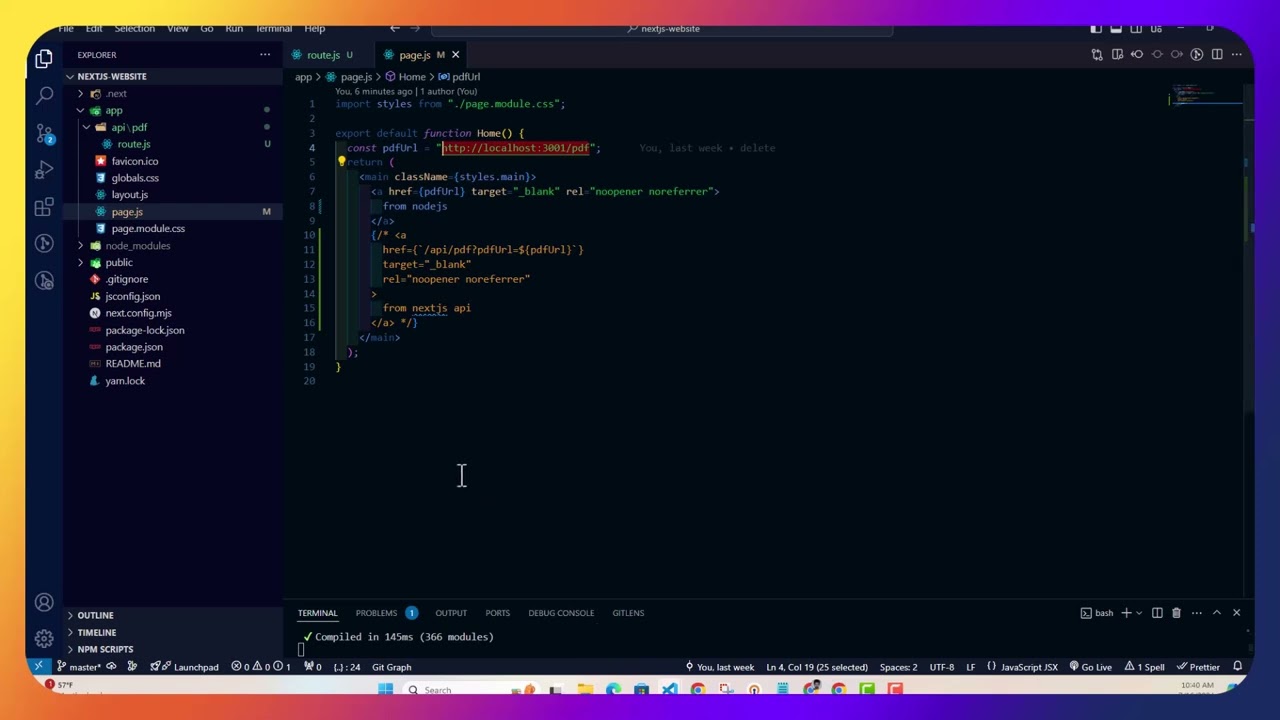The height and width of the screenshot is (720, 1280).
Task: Switch to route.js editor tab
Action: pos(322,55)
